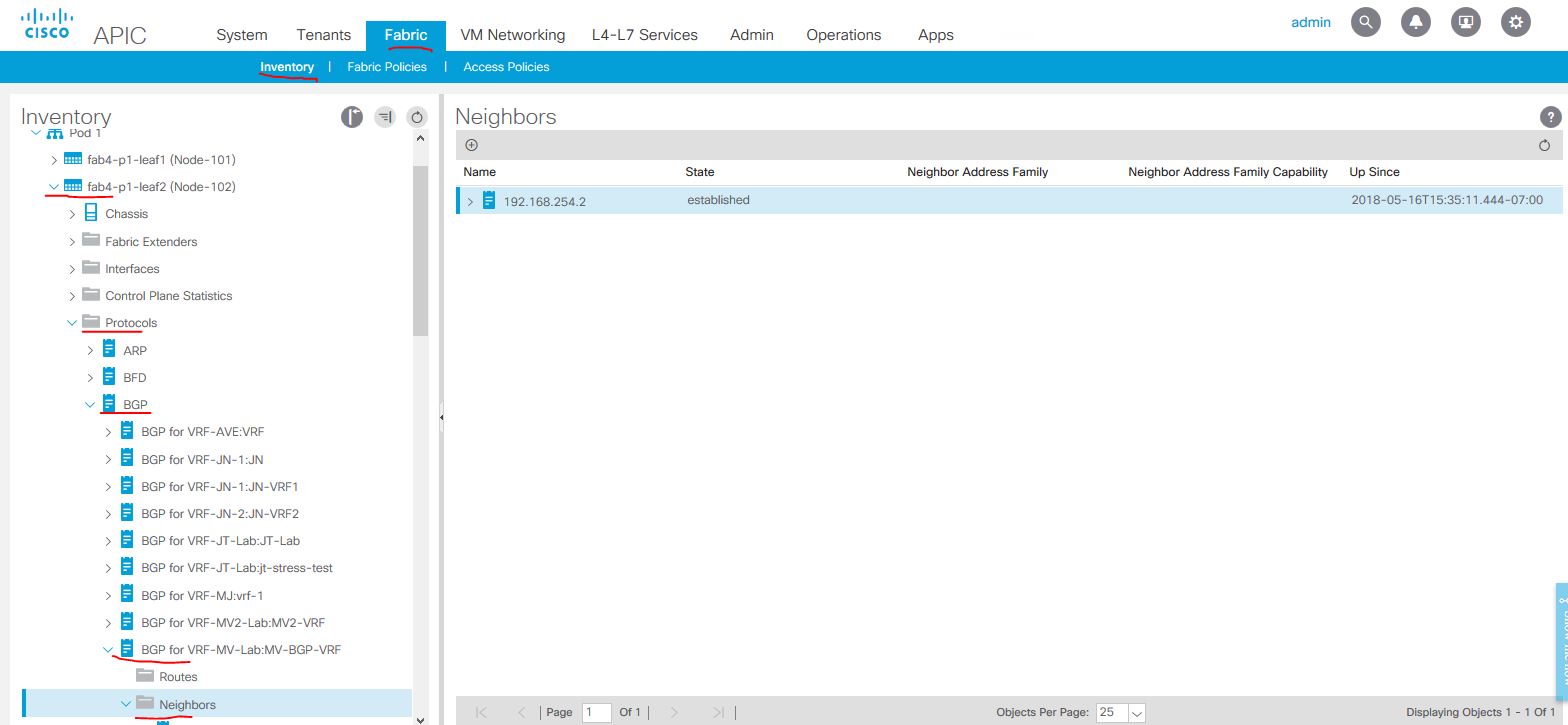Click the admin user link

(x=1311, y=22)
